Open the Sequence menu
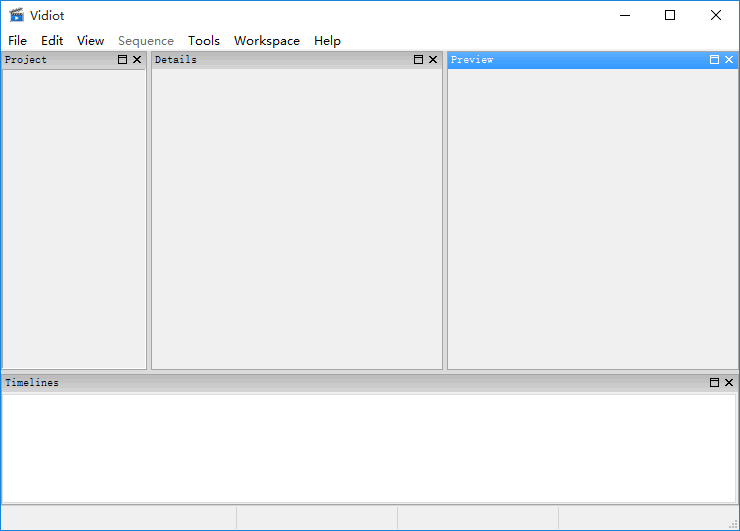 pyautogui.click(x=146, y=41)
